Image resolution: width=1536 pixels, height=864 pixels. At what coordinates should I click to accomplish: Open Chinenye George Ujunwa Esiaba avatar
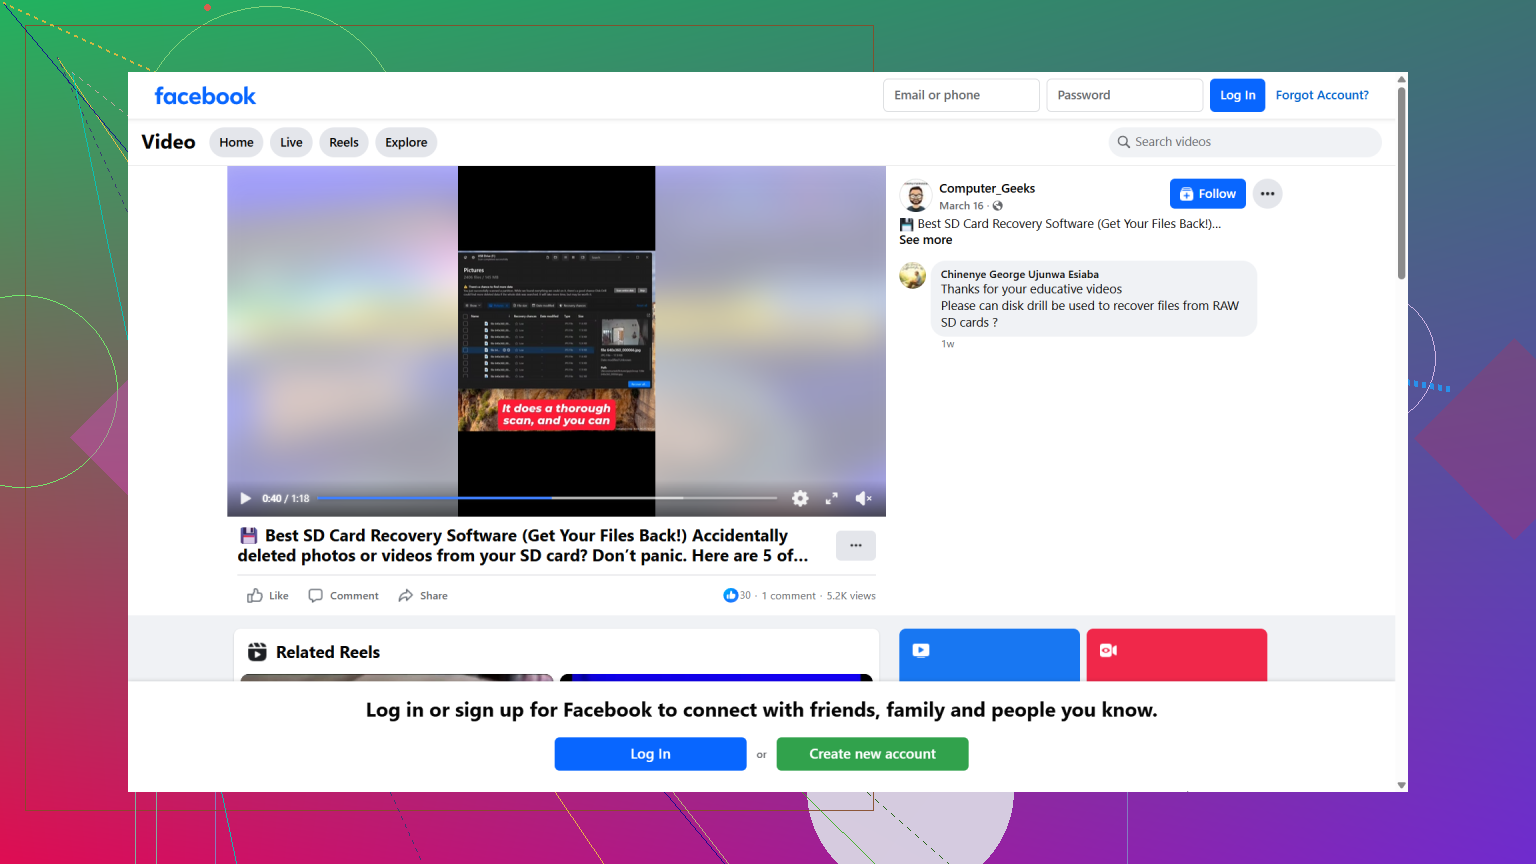click(912, 275)
